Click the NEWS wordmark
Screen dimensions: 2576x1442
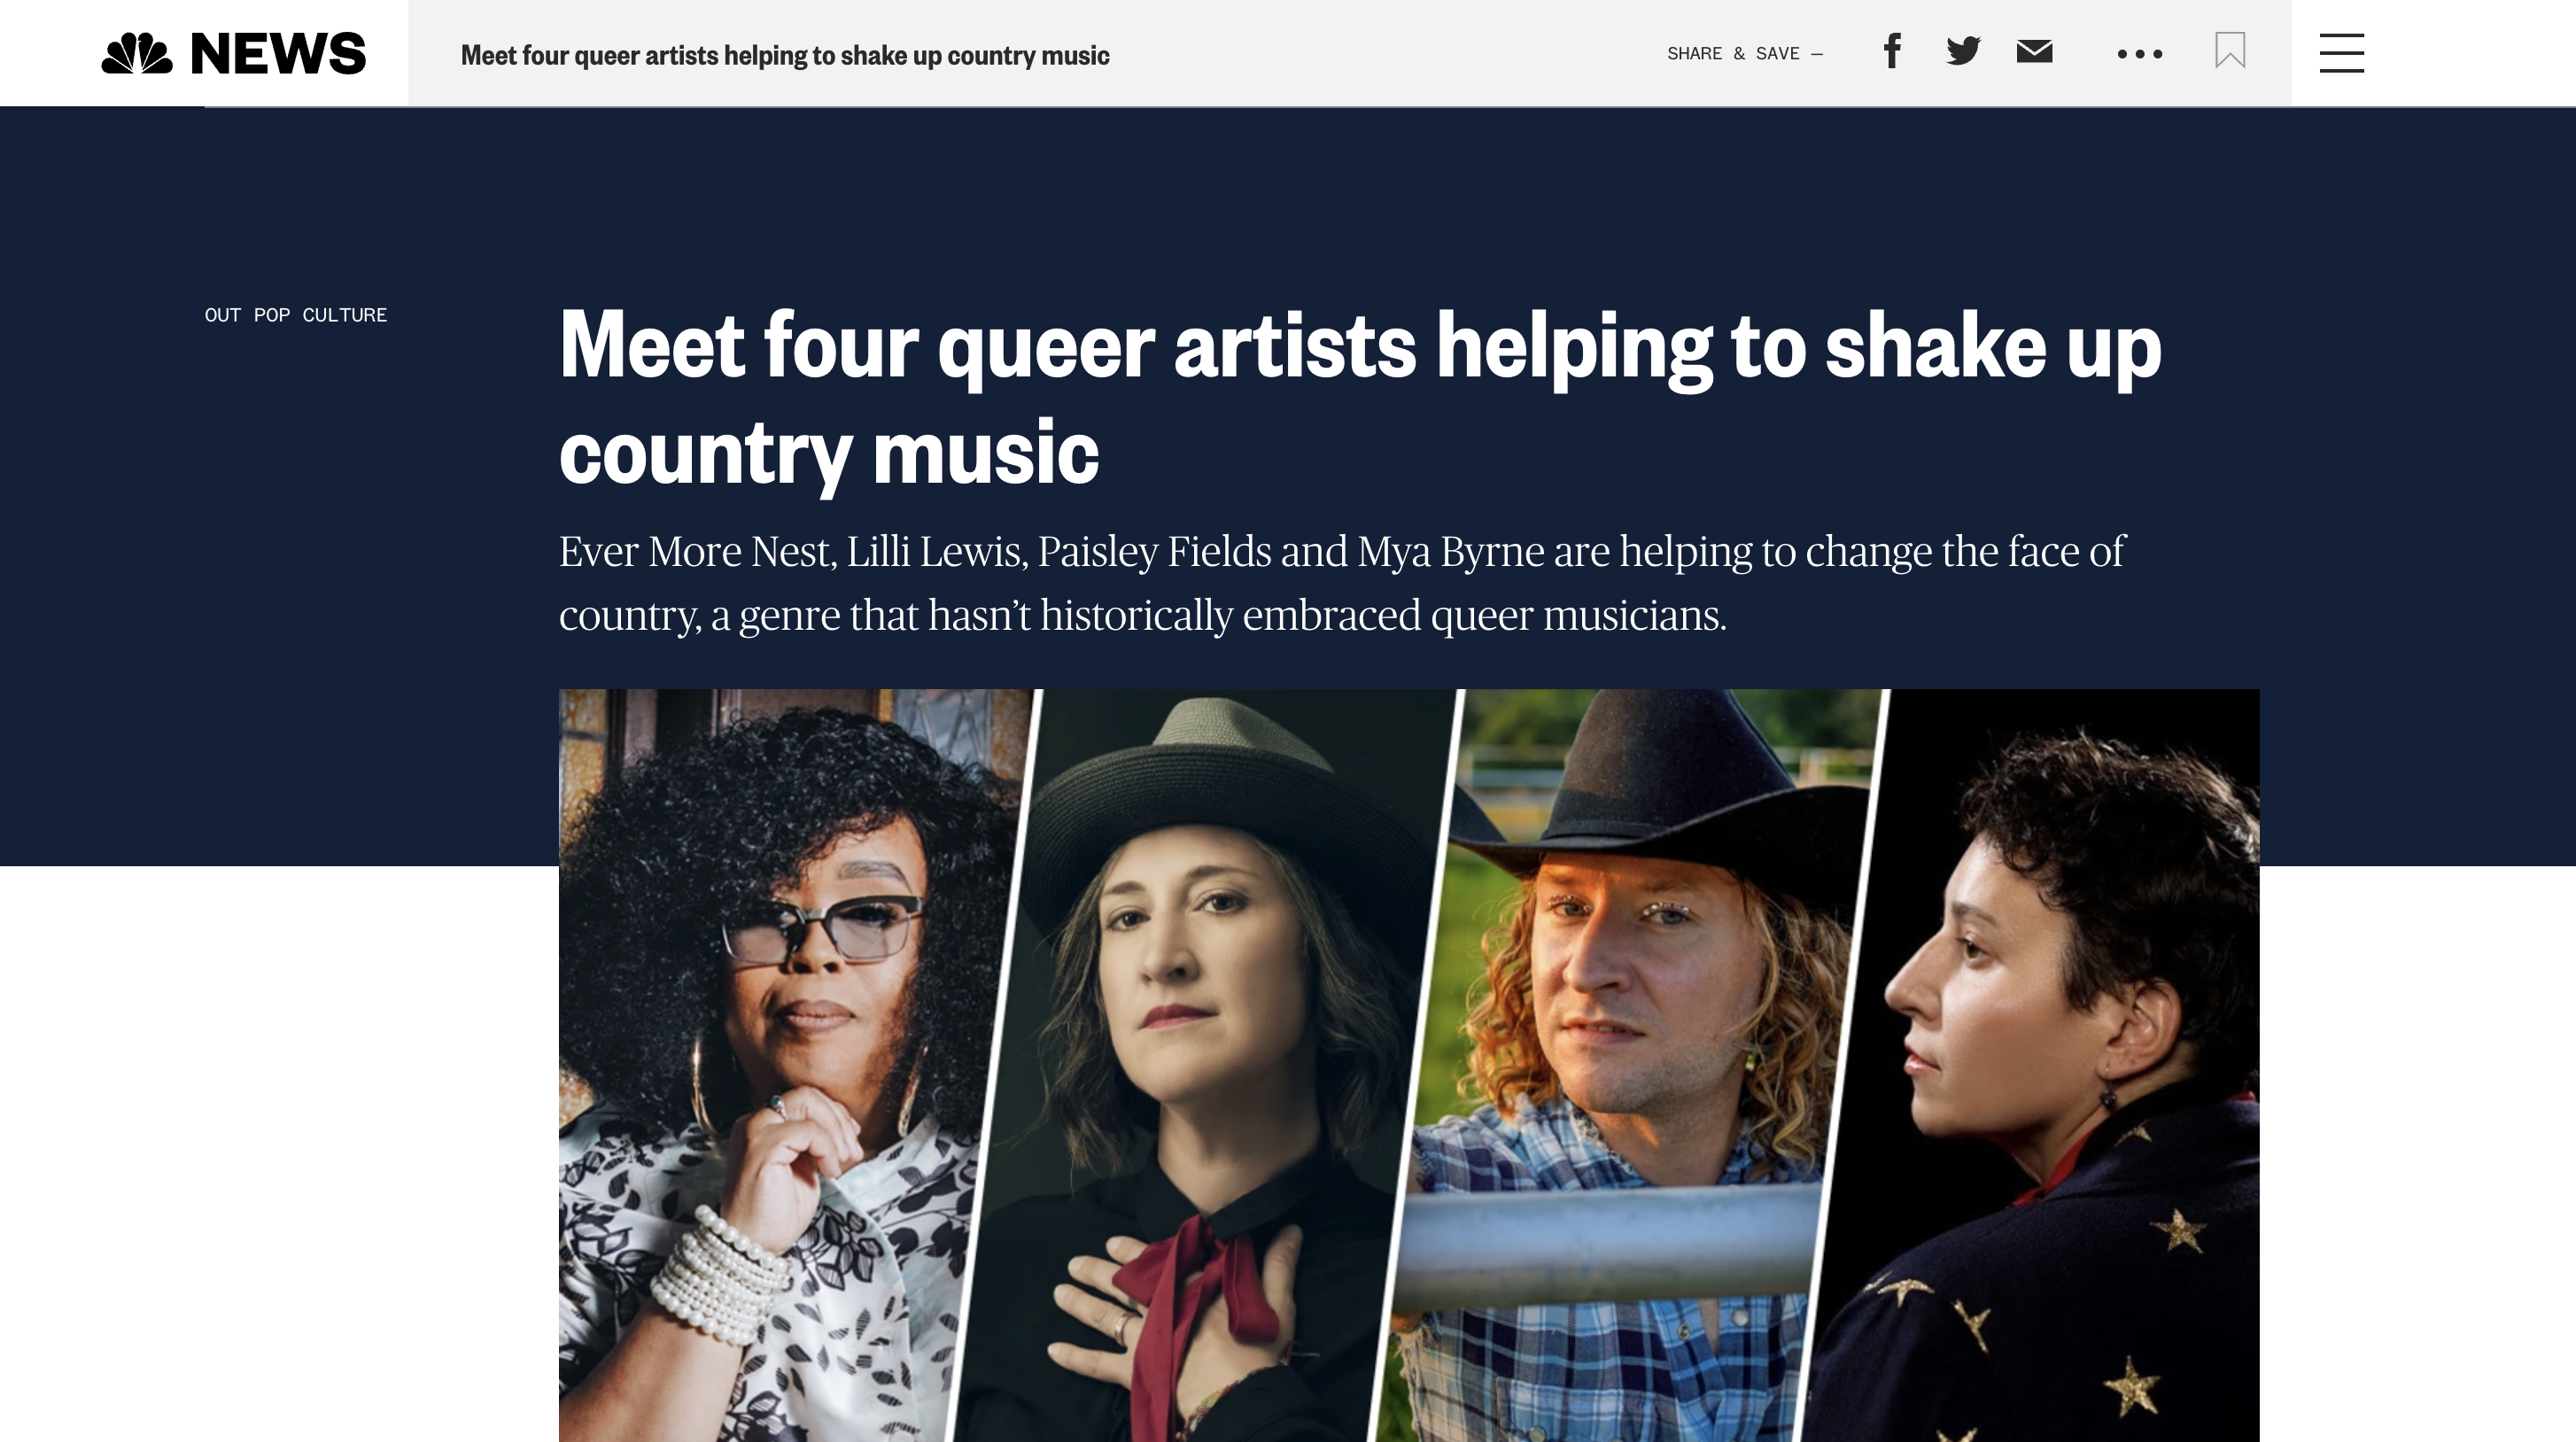coord(278,53)
